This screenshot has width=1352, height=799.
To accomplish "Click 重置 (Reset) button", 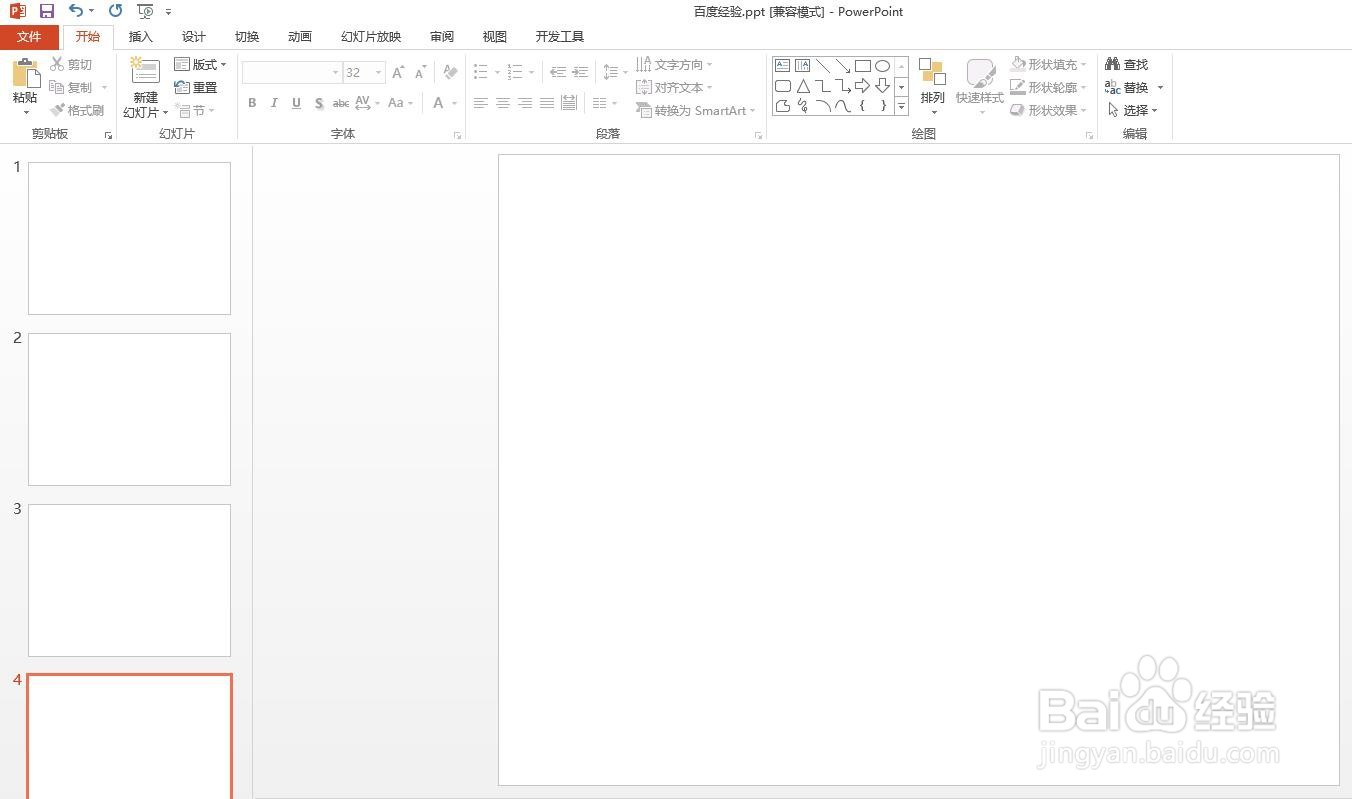I will pos(196,87).
